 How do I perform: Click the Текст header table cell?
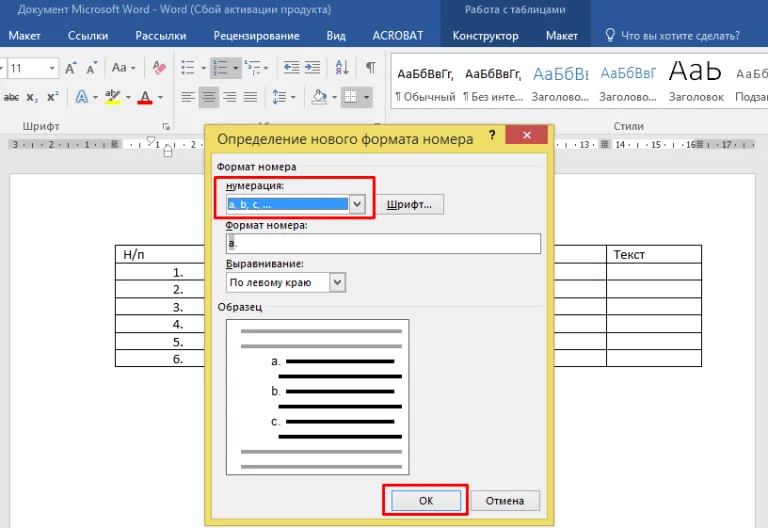point(654,255)
